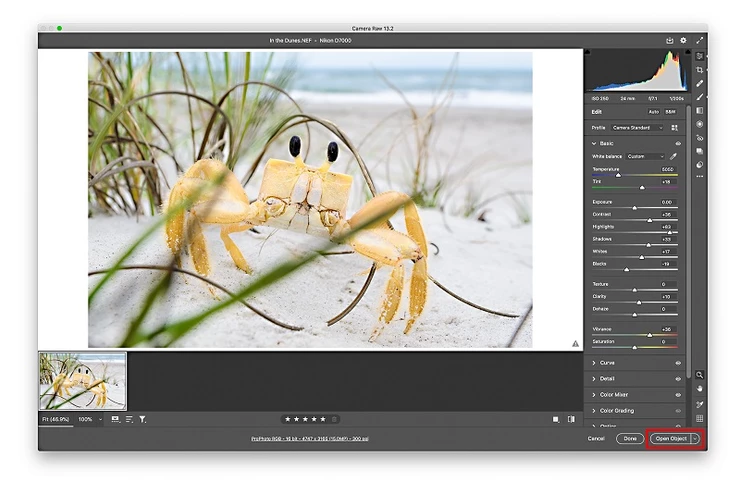Expand the Detail panel
The height and width of the screenshot is (482, 740).
[607, 379]
